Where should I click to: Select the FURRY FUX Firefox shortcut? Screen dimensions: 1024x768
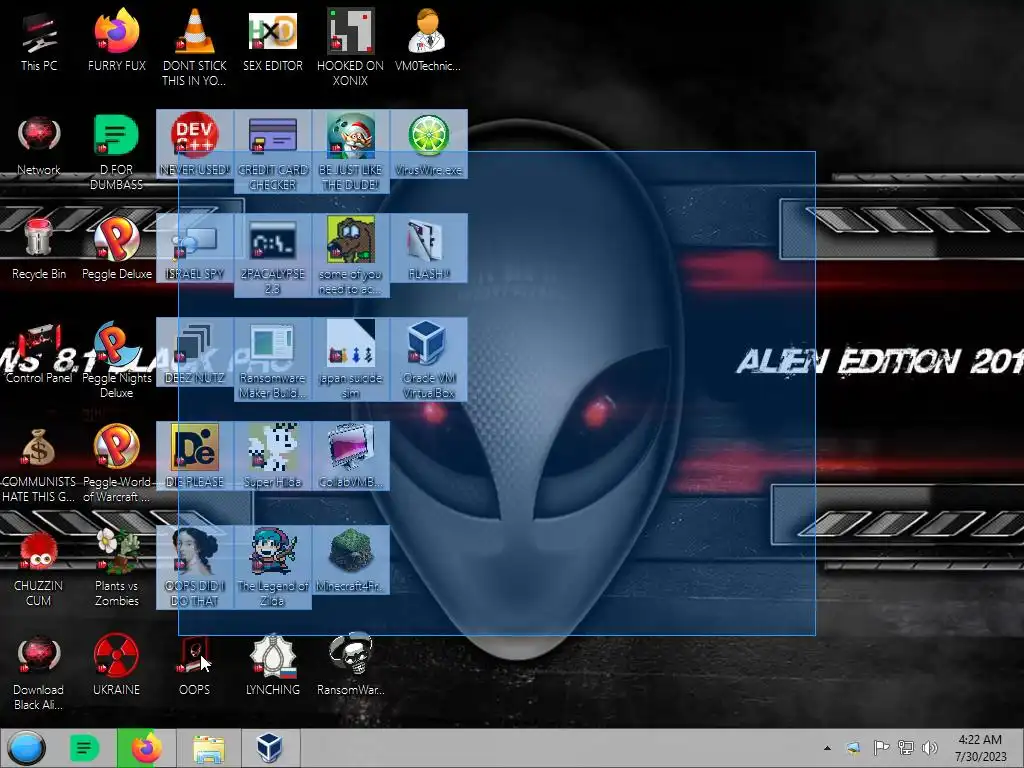click(x=116, y=40)
